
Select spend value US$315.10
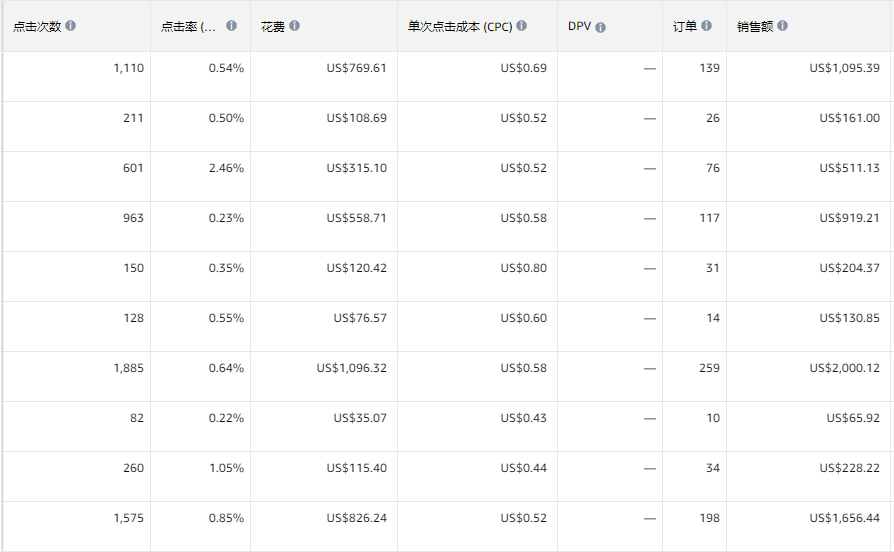coord(356,168)
